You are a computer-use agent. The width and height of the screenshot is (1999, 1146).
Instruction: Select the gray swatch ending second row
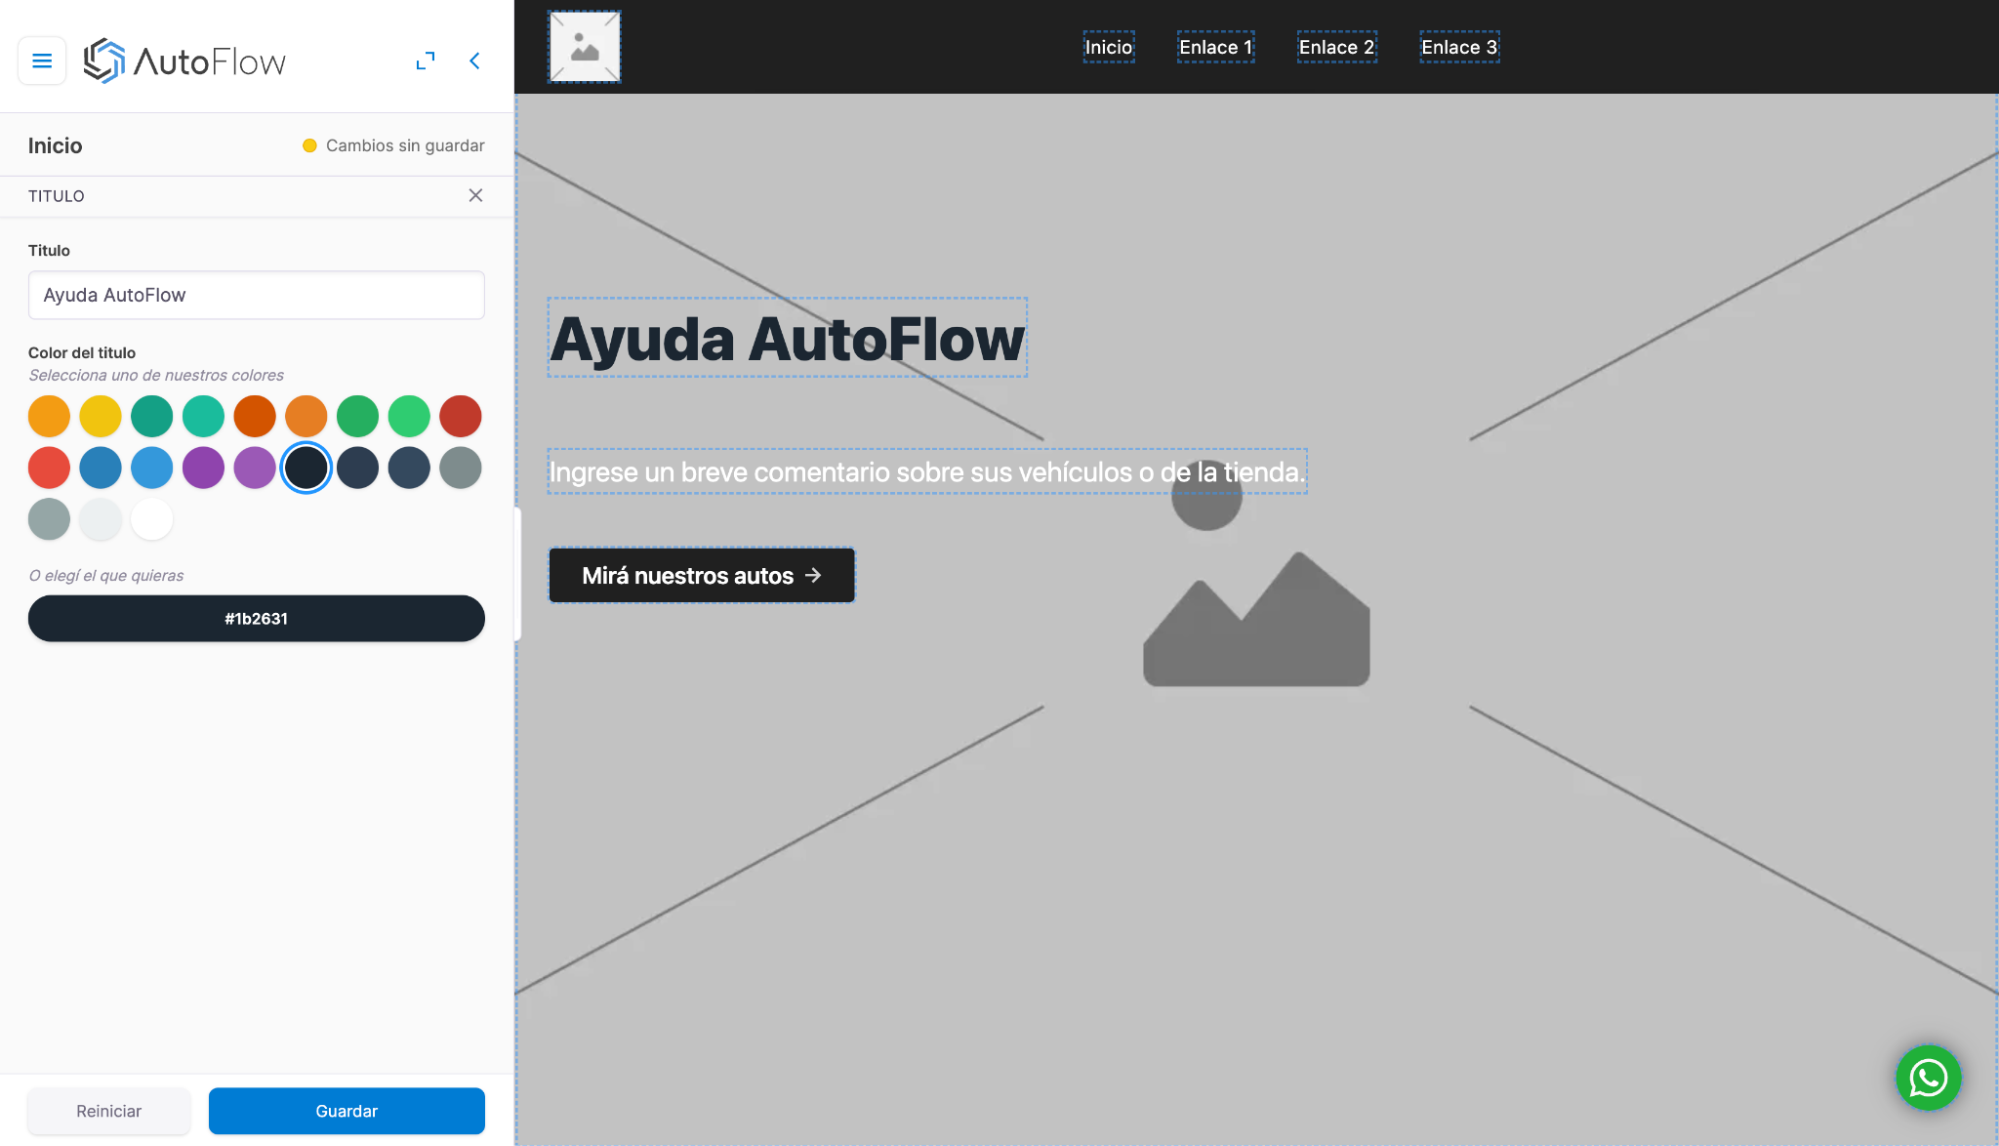pos(461,468)
